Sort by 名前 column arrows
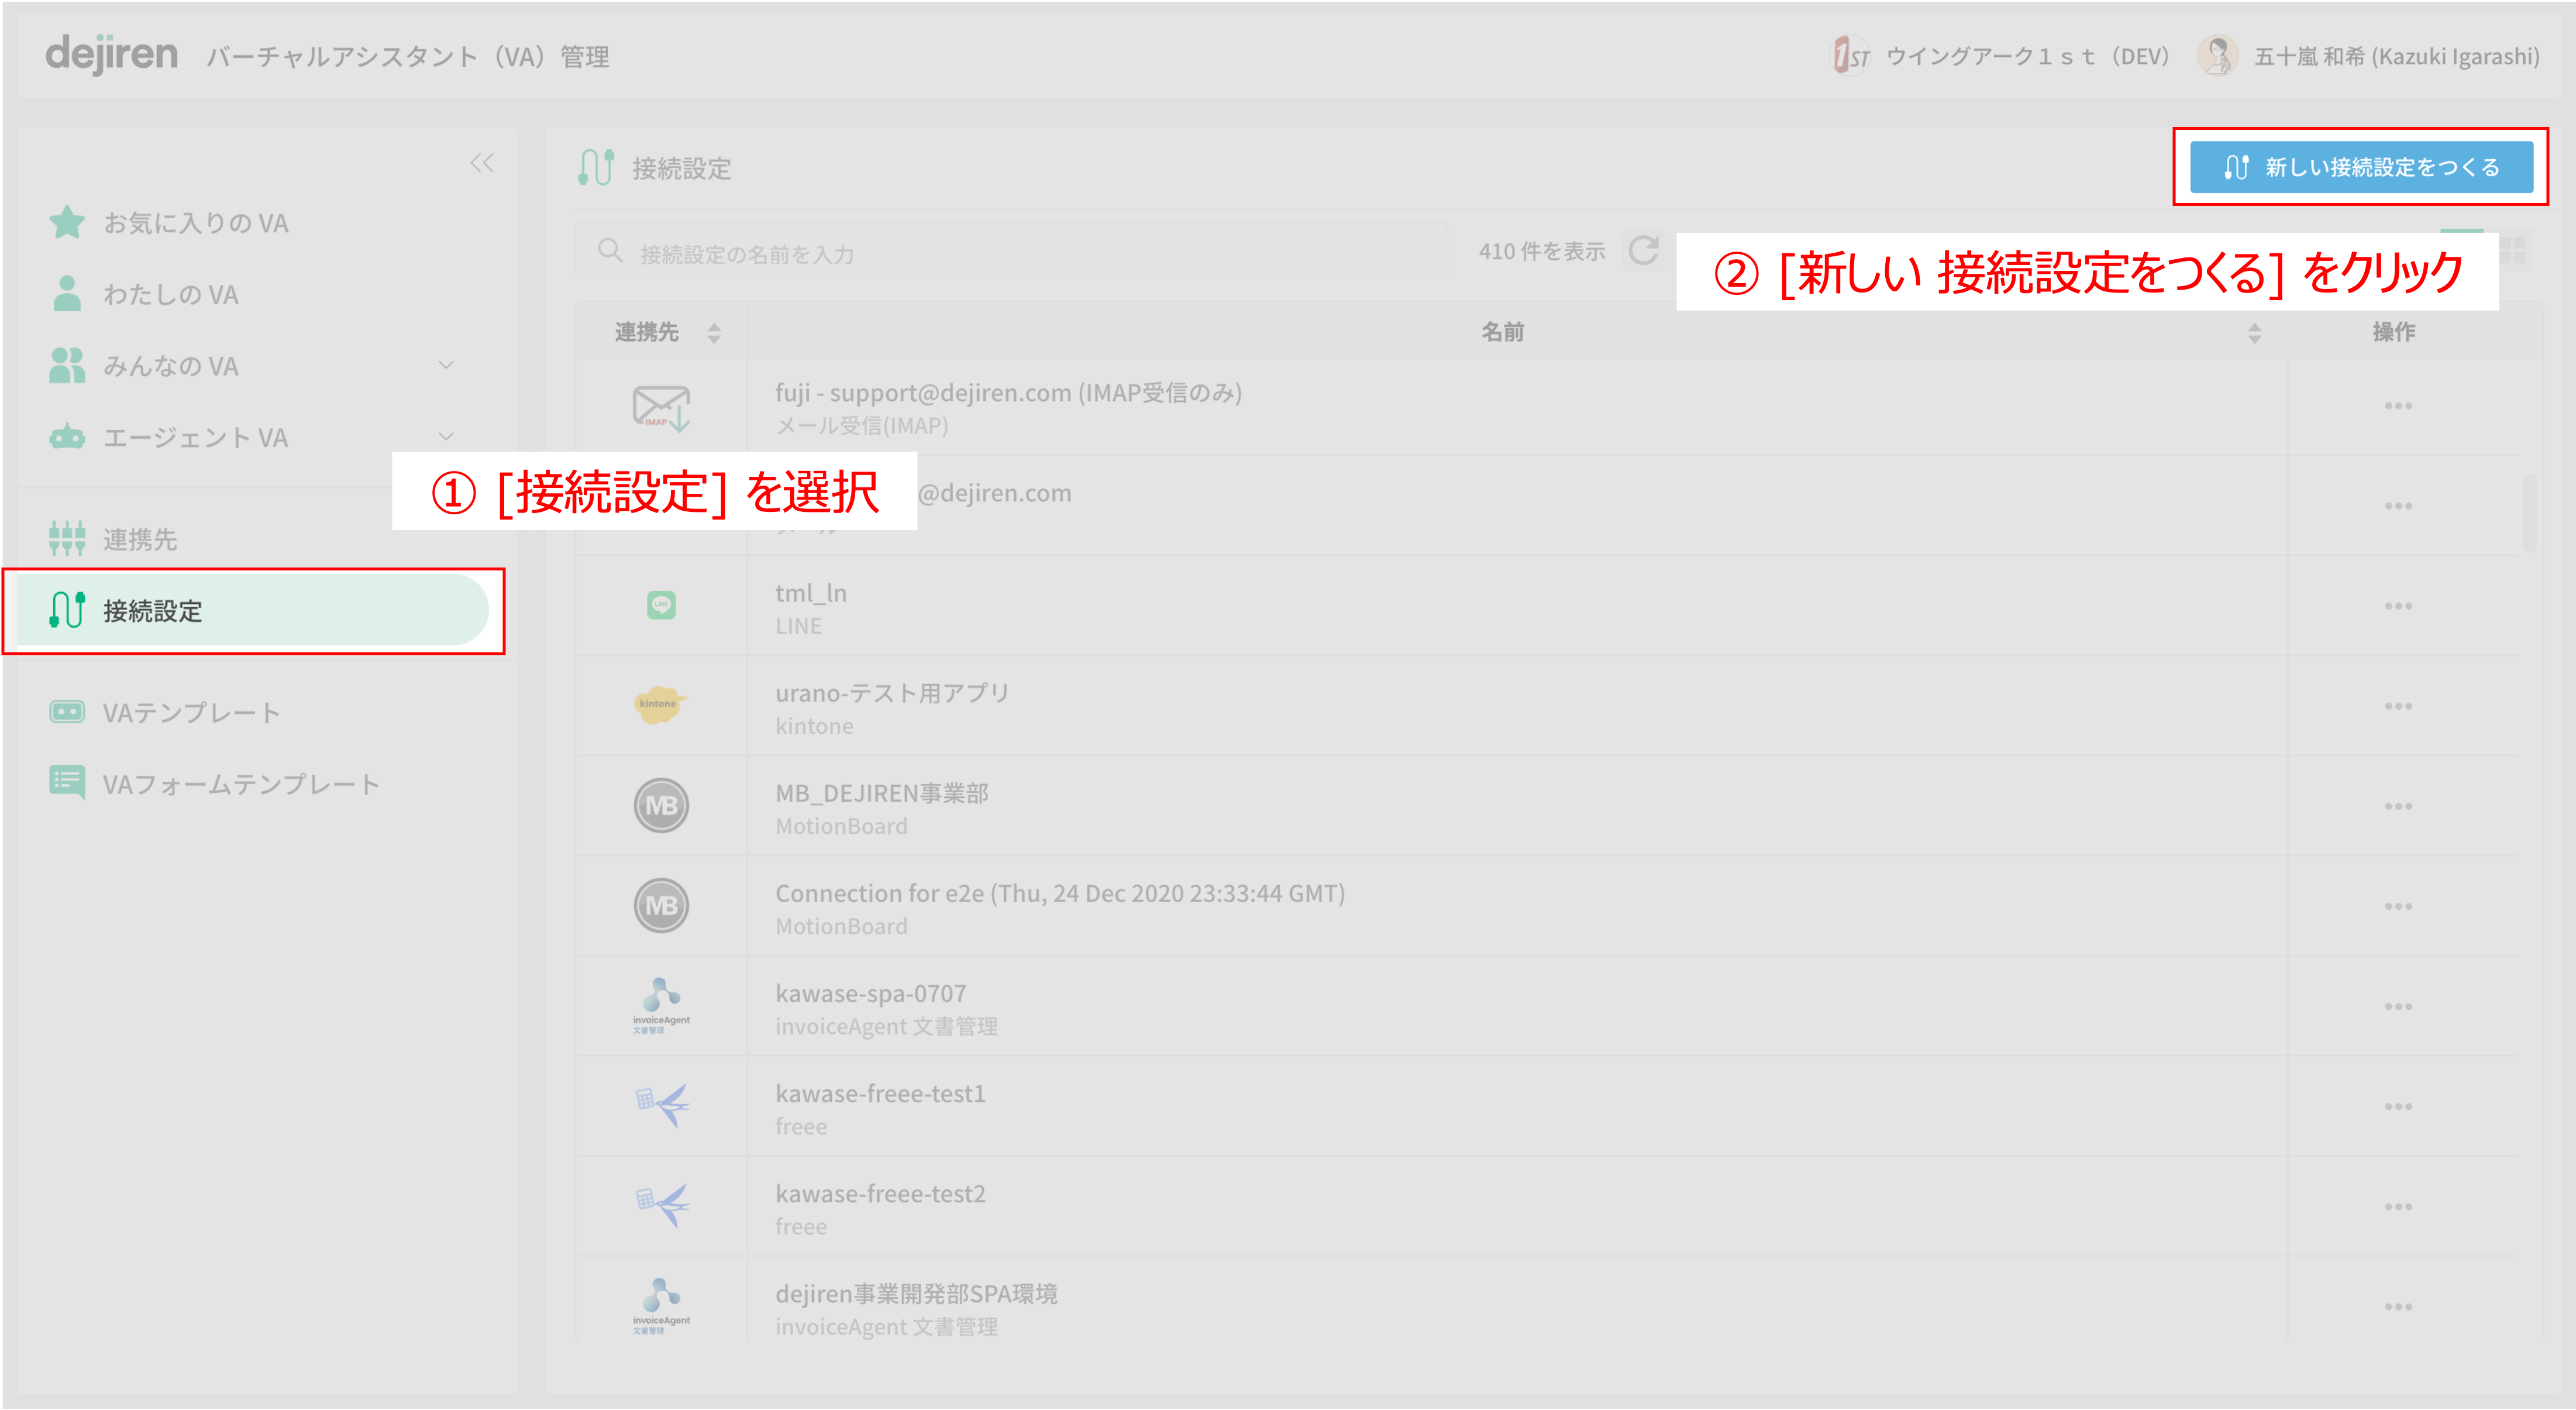Viewport: 2576px width, 1410px height. tap(2254, 333)
